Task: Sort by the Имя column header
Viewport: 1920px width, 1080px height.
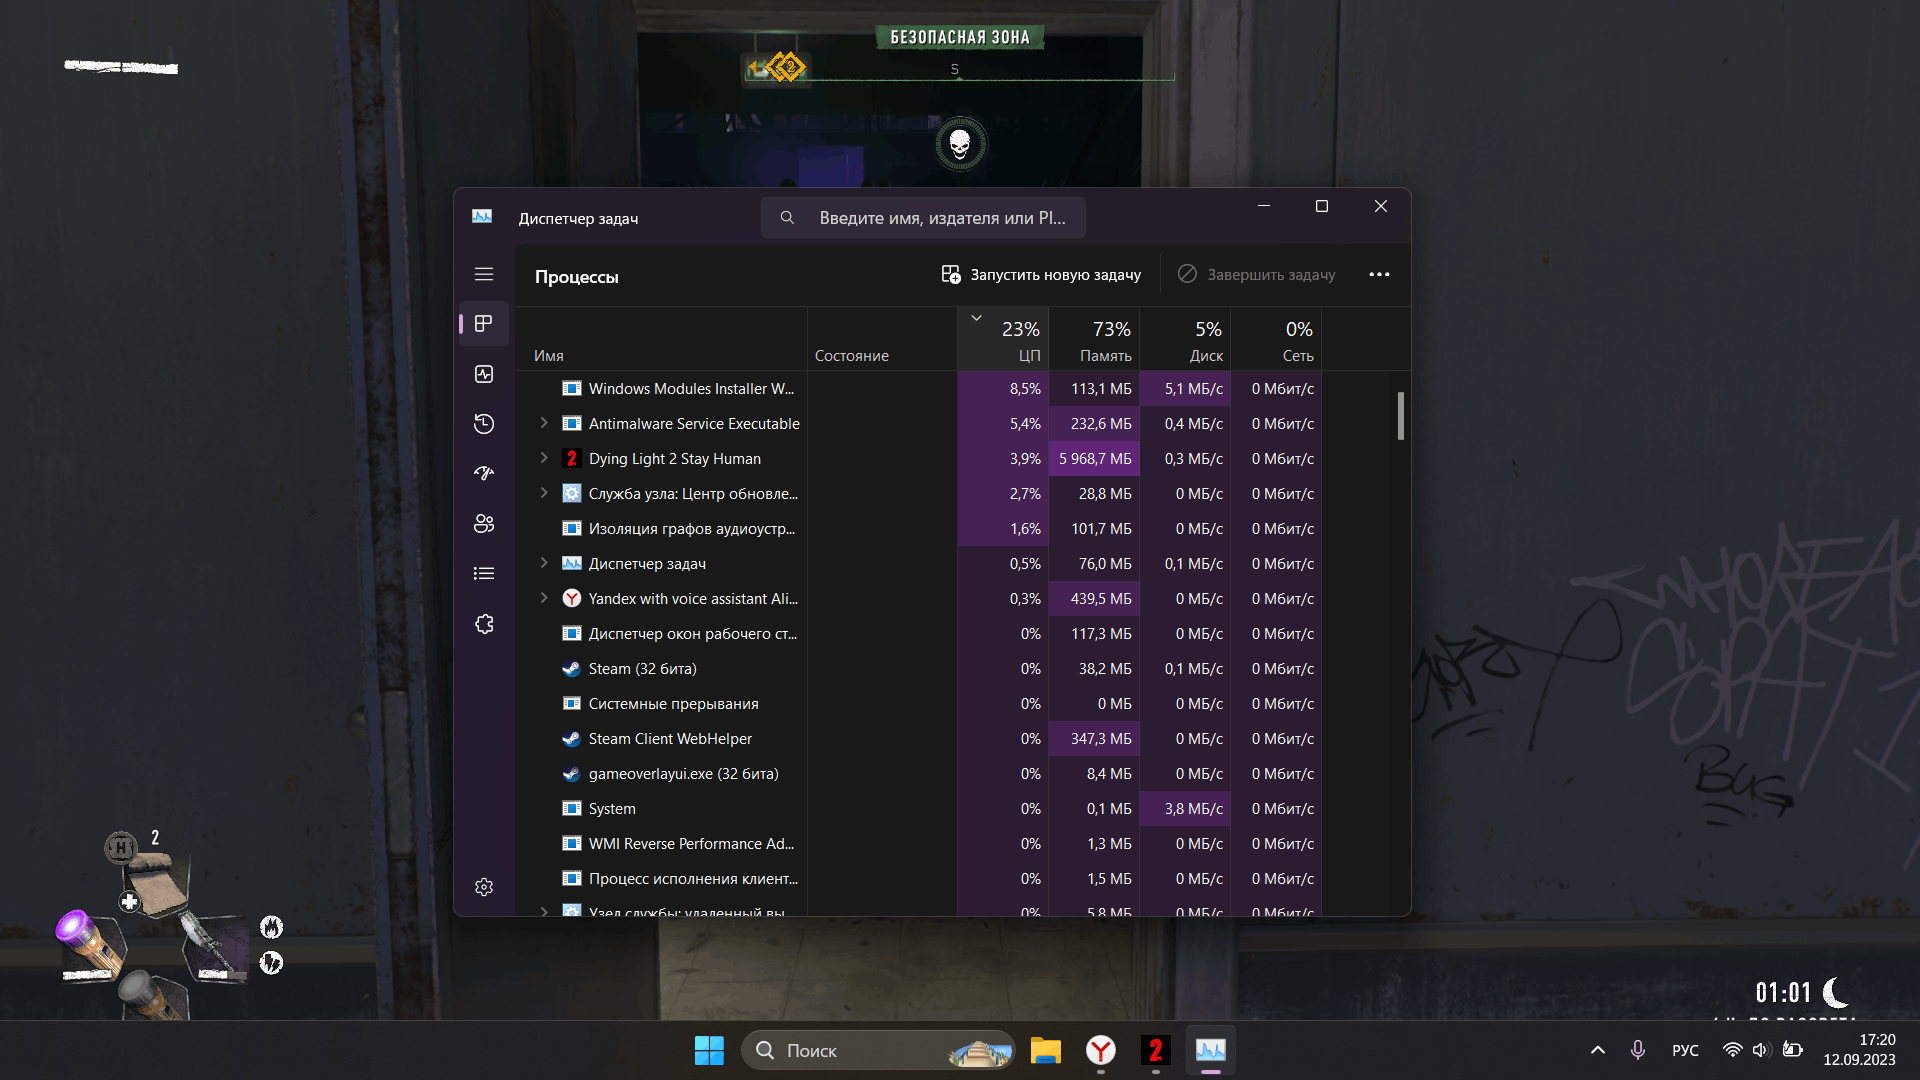Action: coord(661,339)
